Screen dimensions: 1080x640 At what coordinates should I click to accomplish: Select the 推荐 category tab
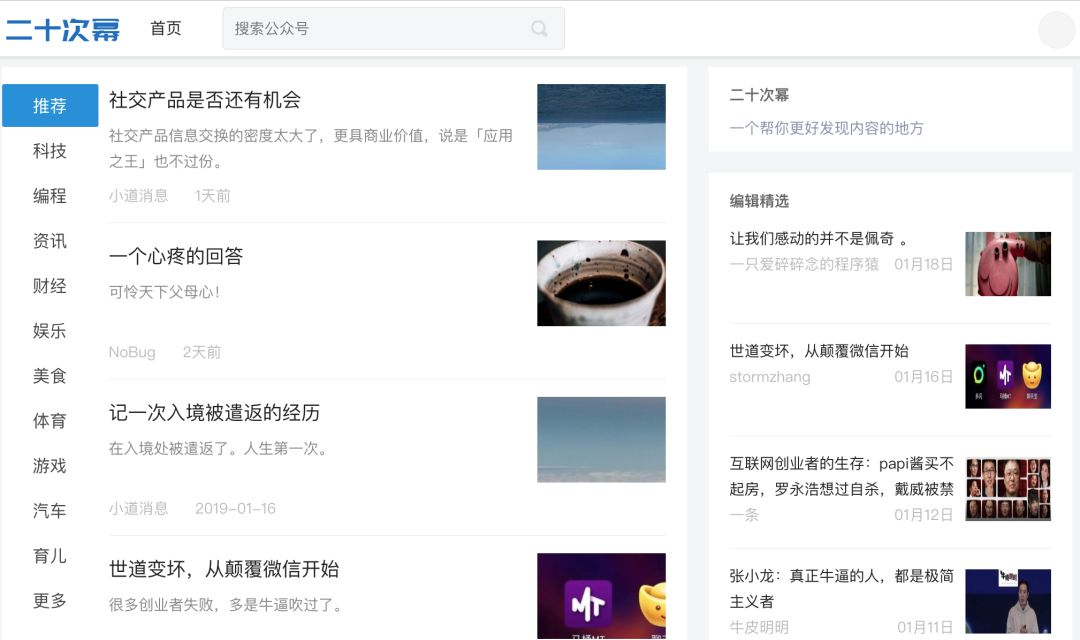pos(50,105)
